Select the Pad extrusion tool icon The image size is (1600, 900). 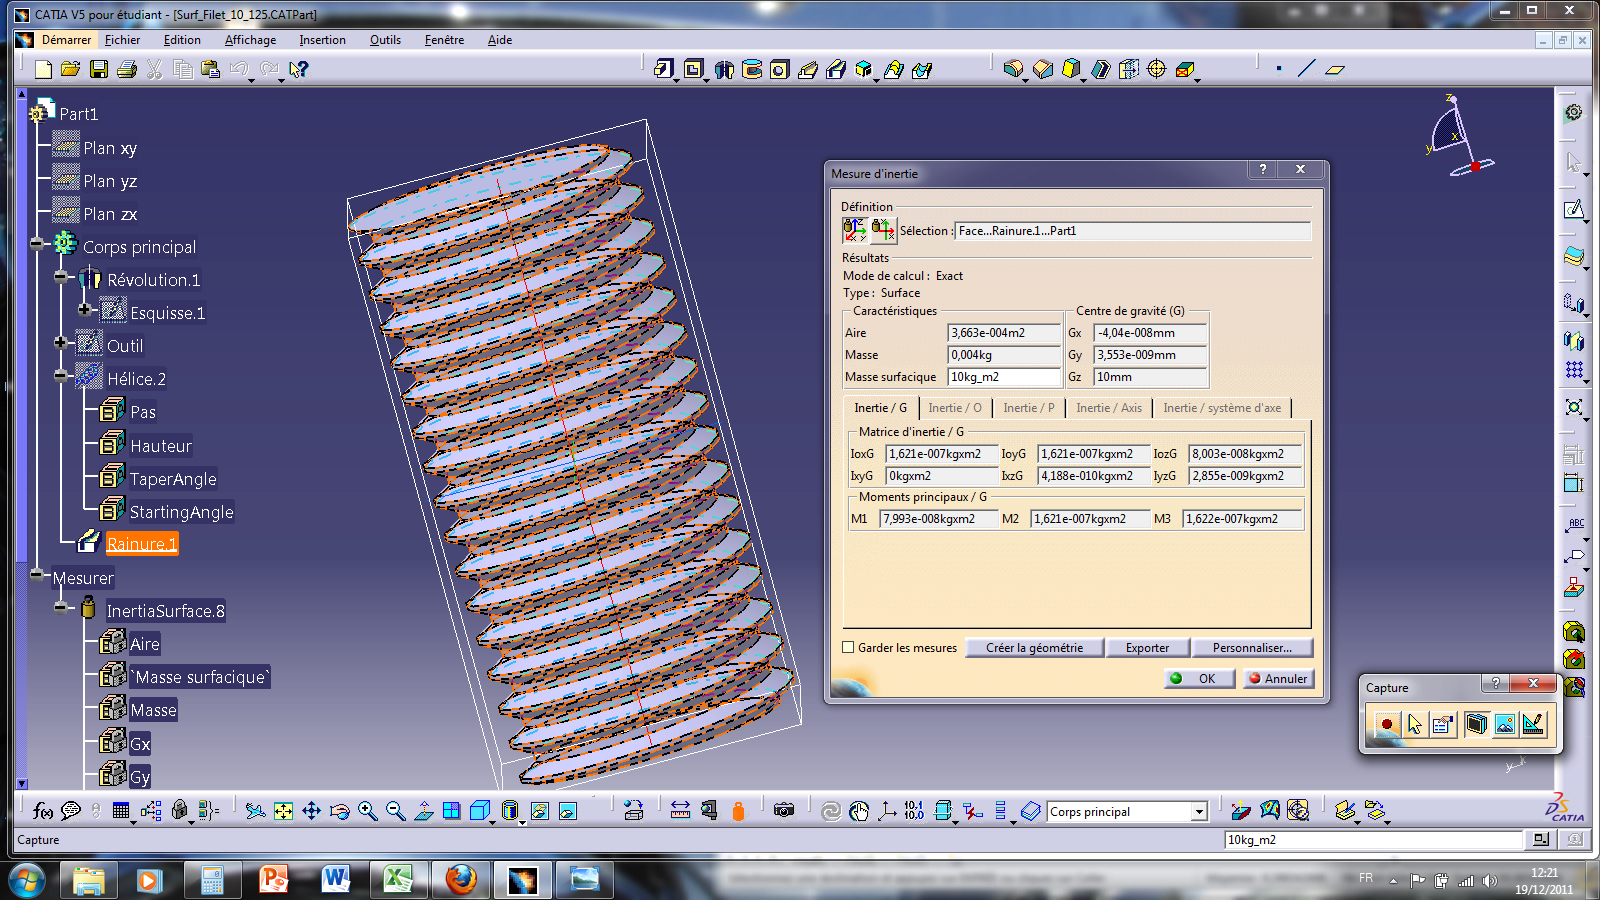[x=664, y=69]
